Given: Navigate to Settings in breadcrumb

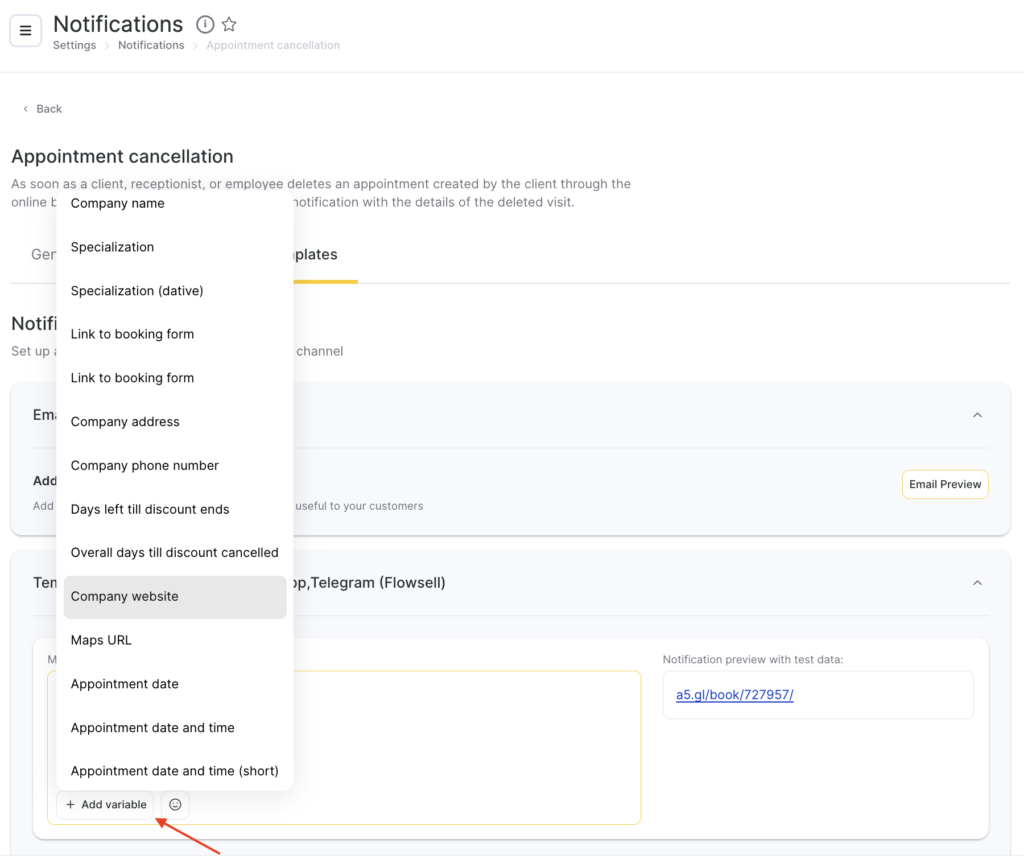Looking at the screenshot, I should pos(74,46).
